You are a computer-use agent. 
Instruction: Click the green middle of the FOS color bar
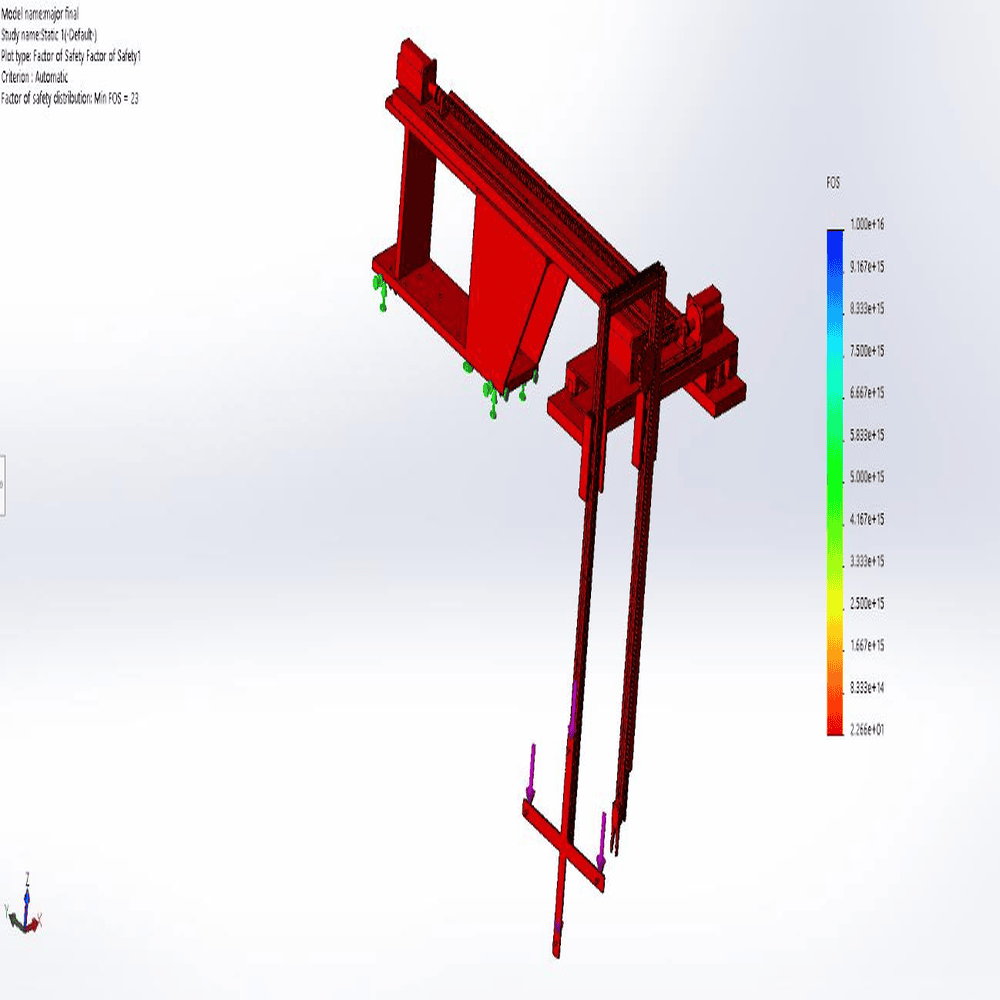coord(834,480)
